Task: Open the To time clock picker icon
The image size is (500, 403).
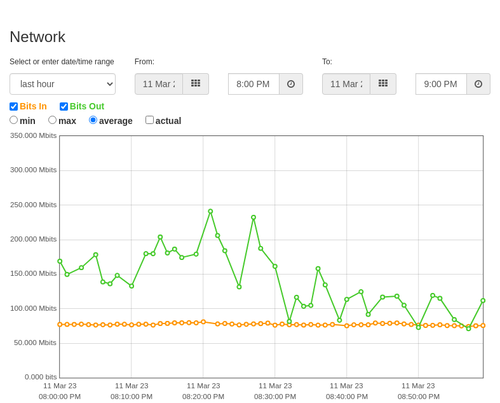Action: pos(478,84)
